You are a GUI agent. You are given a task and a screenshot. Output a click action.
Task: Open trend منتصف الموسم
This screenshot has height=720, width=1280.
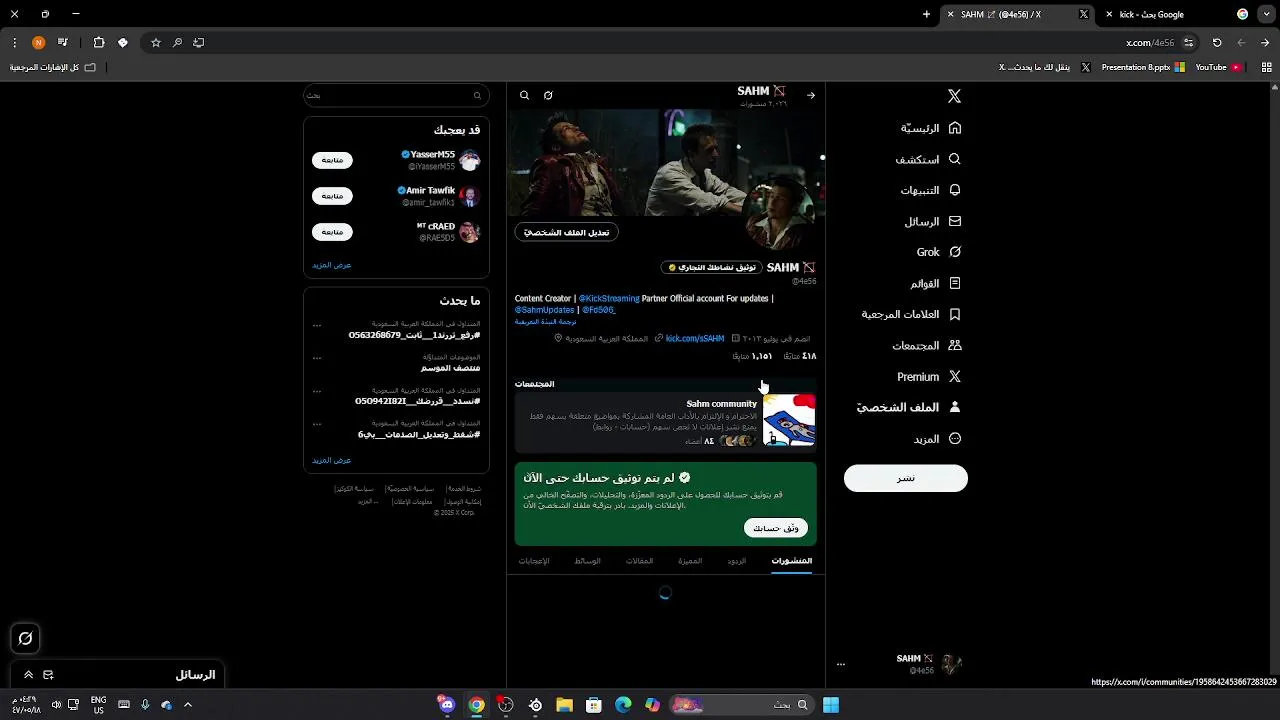pyautogui.click(x=450, y=368)
